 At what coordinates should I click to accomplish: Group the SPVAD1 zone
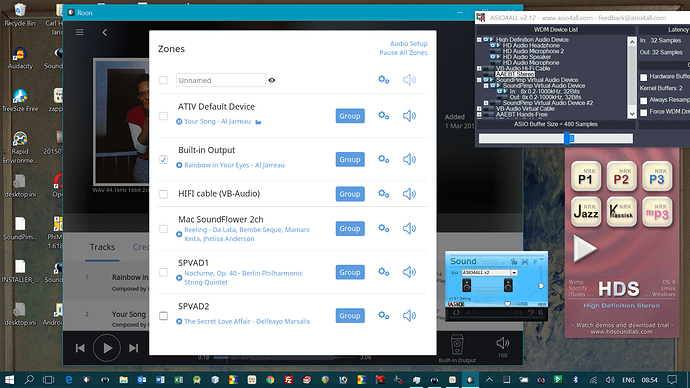point(350,272)
